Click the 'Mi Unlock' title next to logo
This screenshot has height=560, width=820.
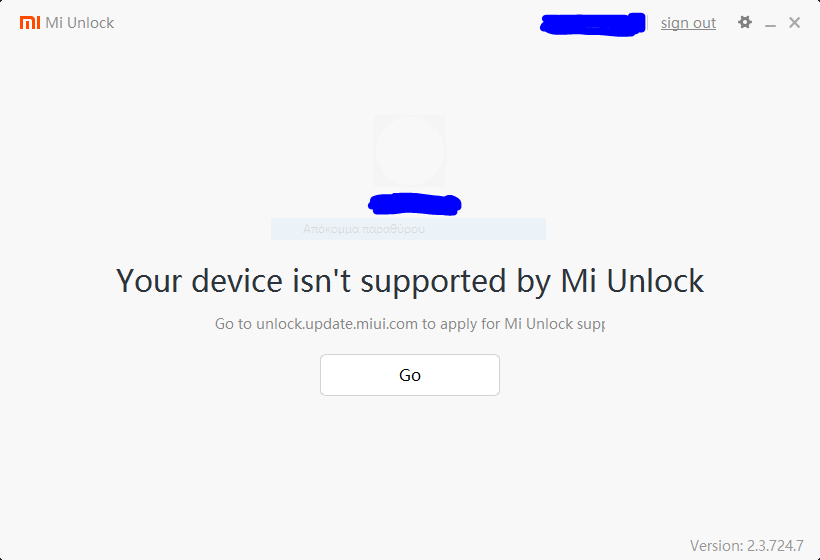pos(79,23)
